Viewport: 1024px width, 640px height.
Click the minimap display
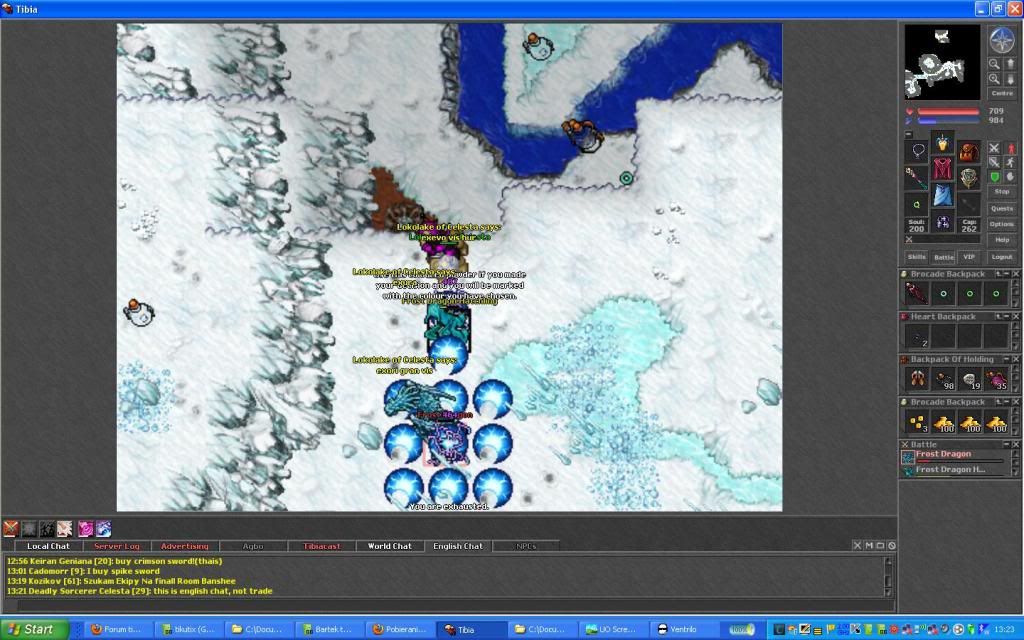click(x=942, y=62)
